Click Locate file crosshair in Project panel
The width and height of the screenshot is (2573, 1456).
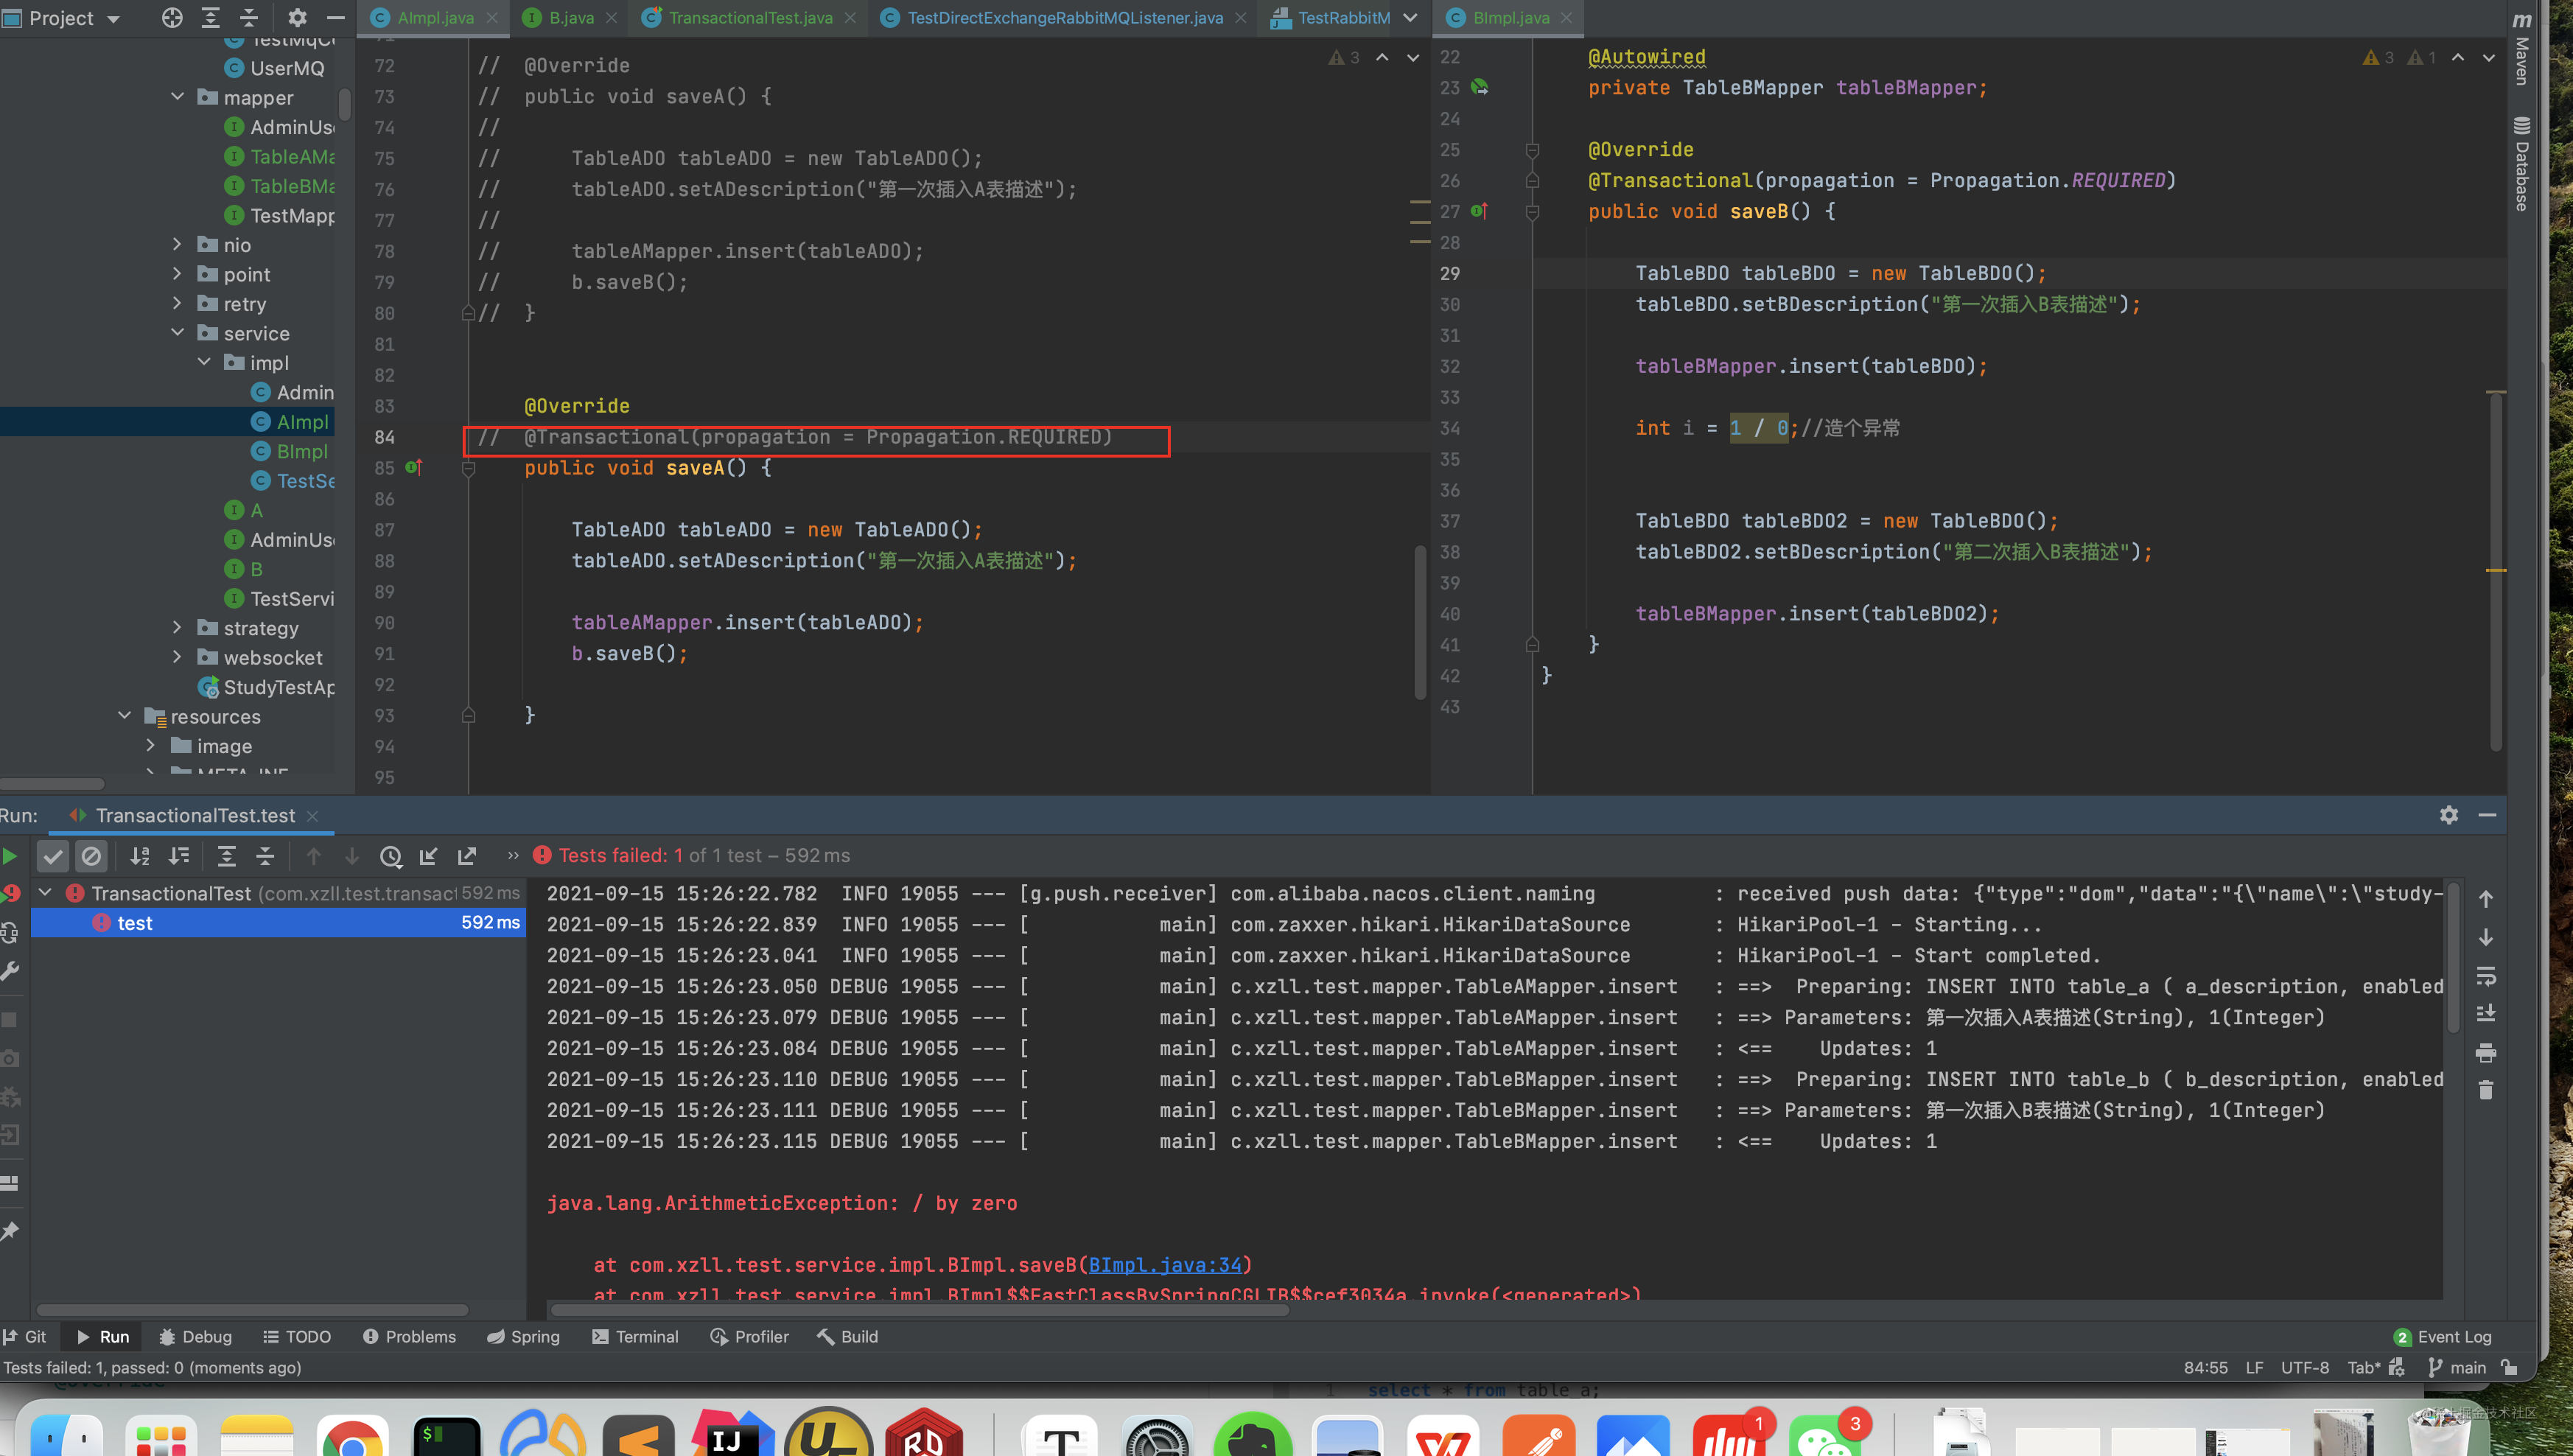(172, 18)
